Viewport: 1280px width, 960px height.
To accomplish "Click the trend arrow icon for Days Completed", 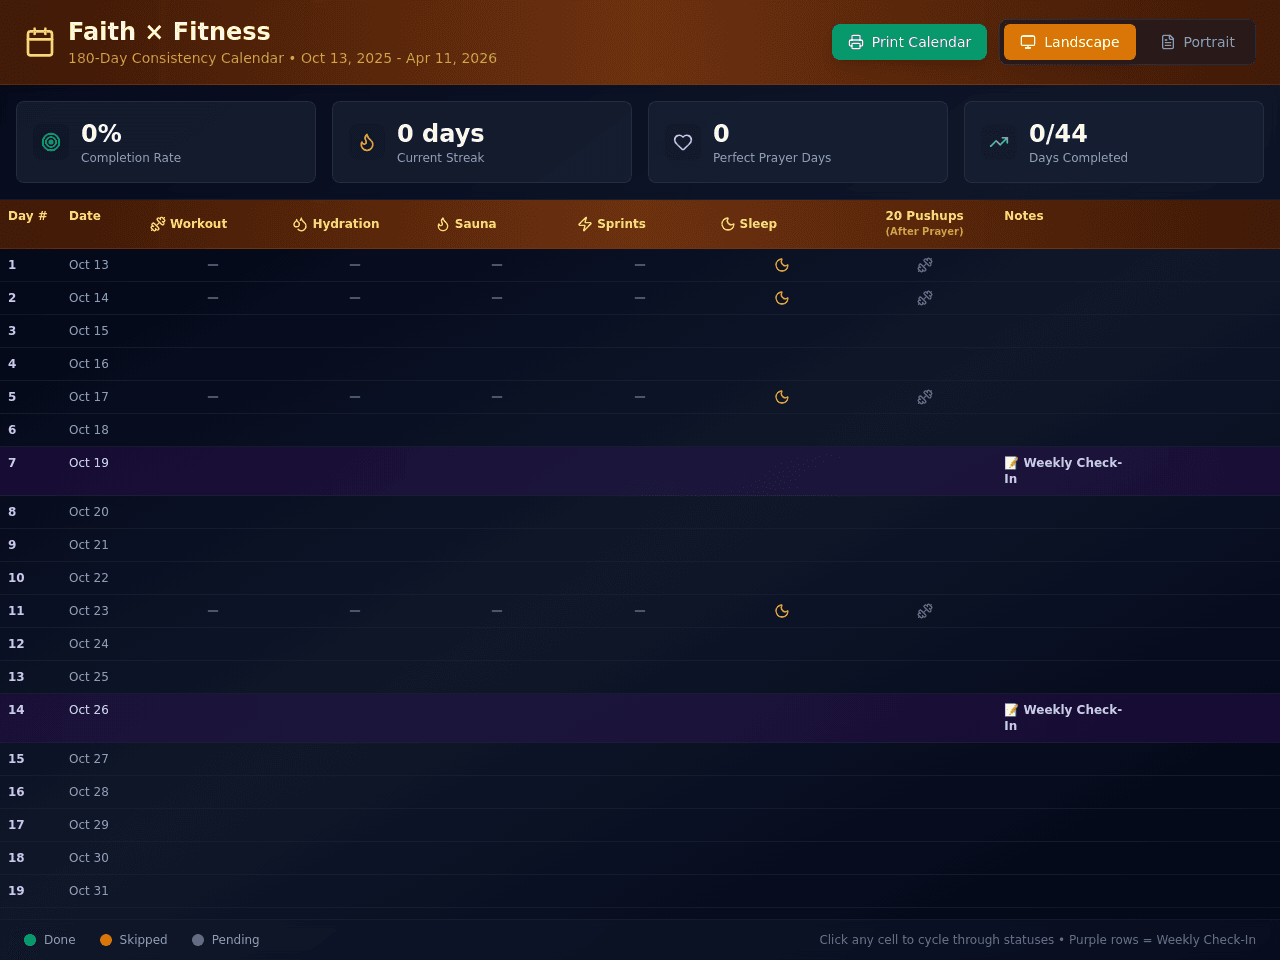I will [x=999, y=142].
